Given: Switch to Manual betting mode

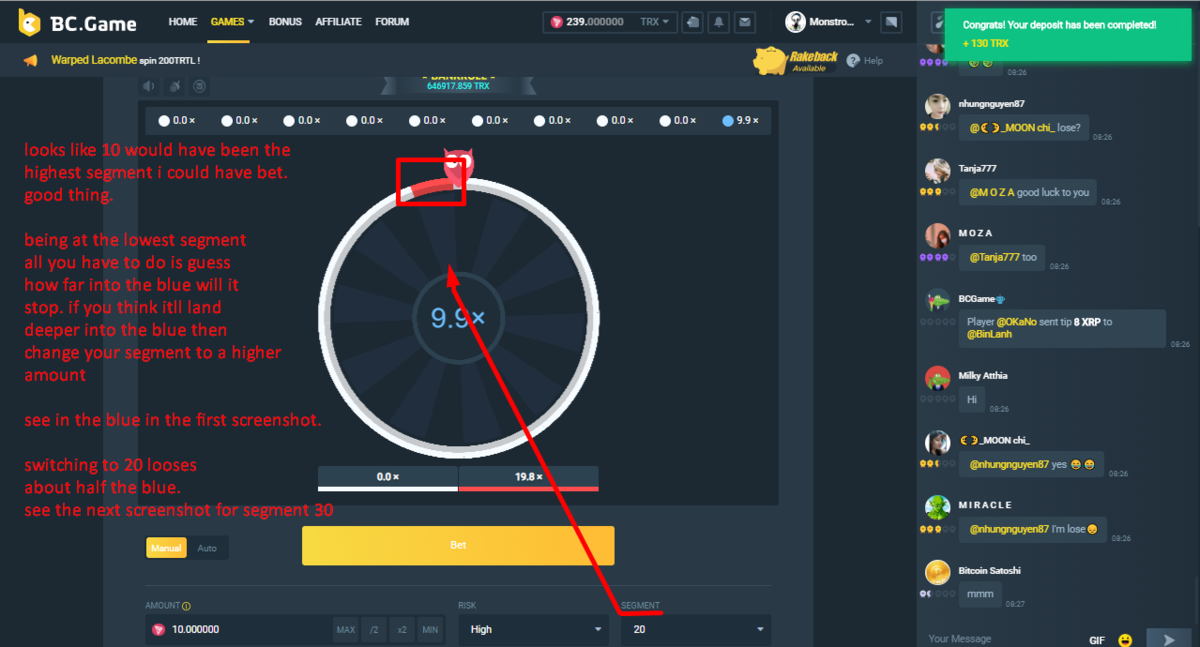Looking at the screenshot, I should (166, 548).
